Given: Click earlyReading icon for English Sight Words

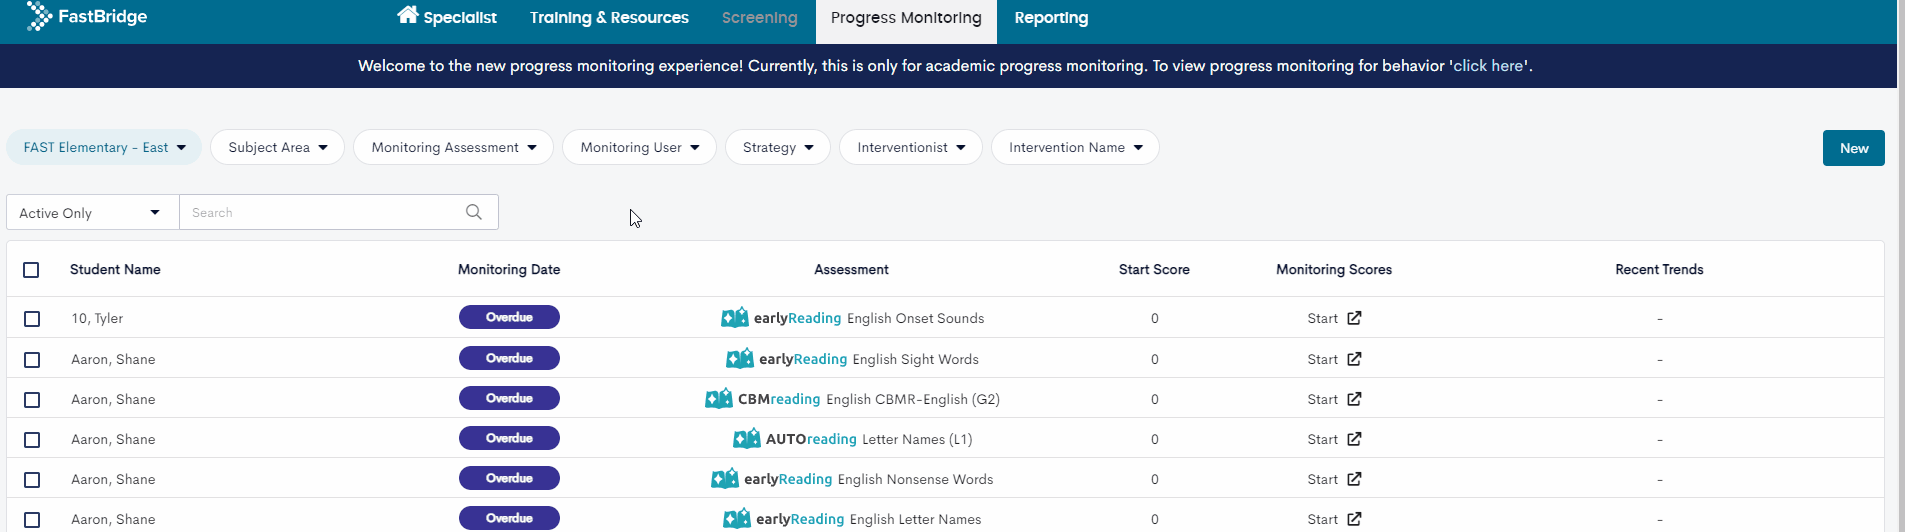Looking at the screenshot, I should tap(740, 359).
